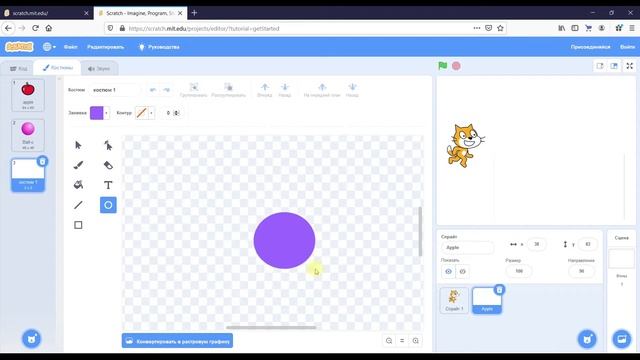Viewport: 640px width, 360px height.
Task: Select the apple costume thumbnail
Action: pos(28,95)
